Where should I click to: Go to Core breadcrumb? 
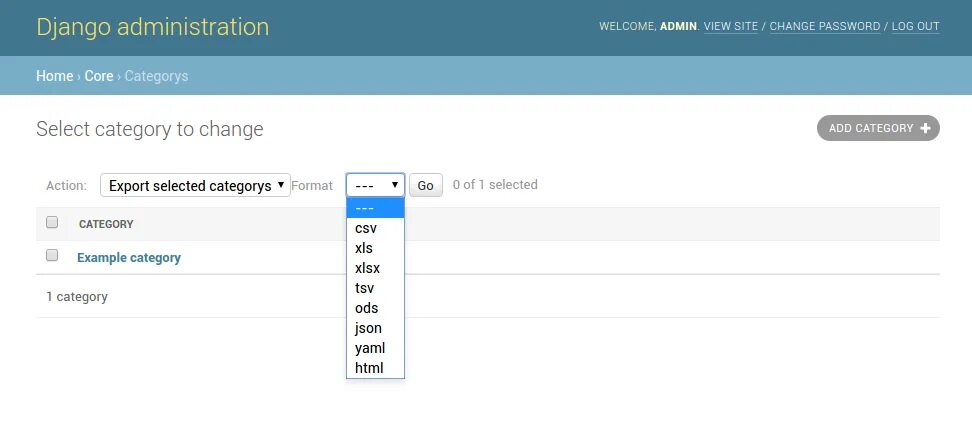(99, 76)
